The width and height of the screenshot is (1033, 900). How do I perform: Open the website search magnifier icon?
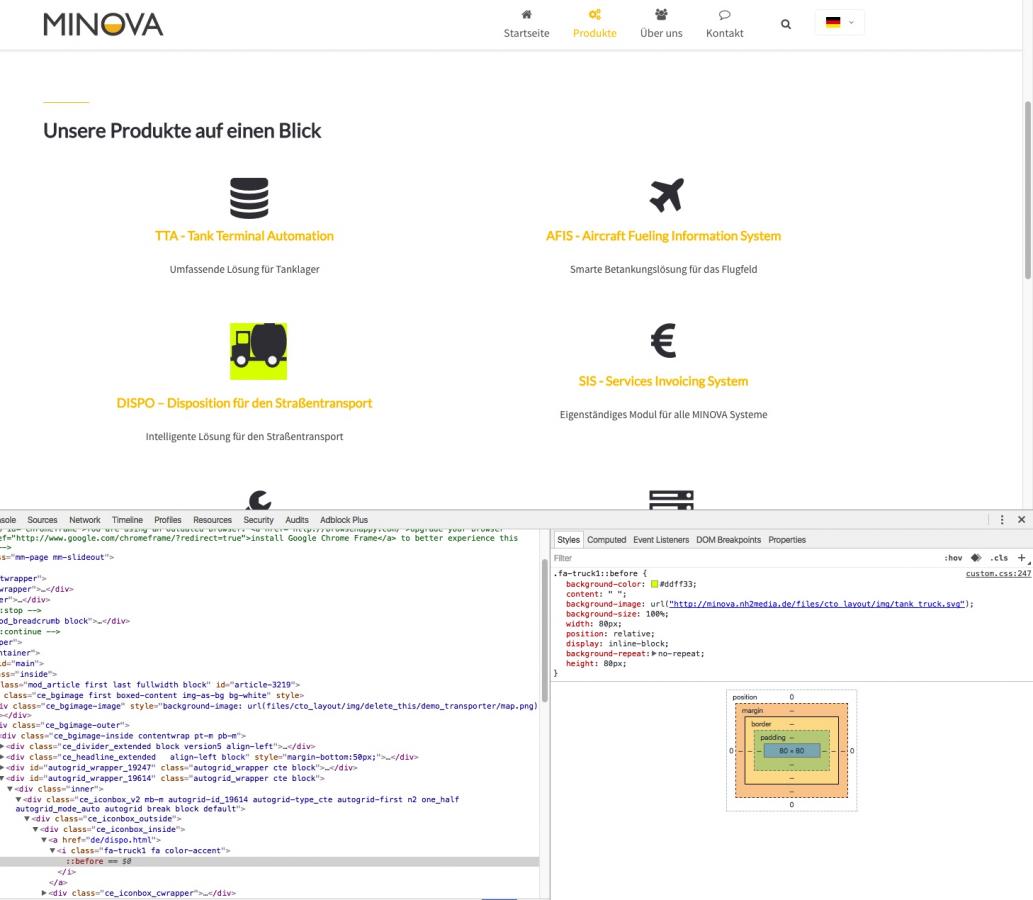point(786,24)
